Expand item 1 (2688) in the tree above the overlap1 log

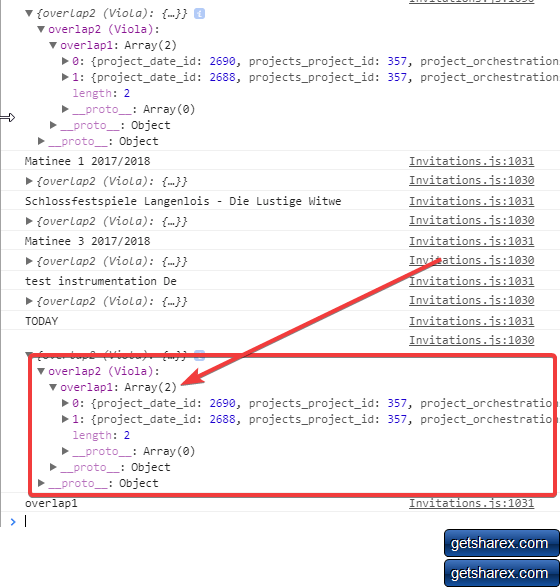click(65, 419)
